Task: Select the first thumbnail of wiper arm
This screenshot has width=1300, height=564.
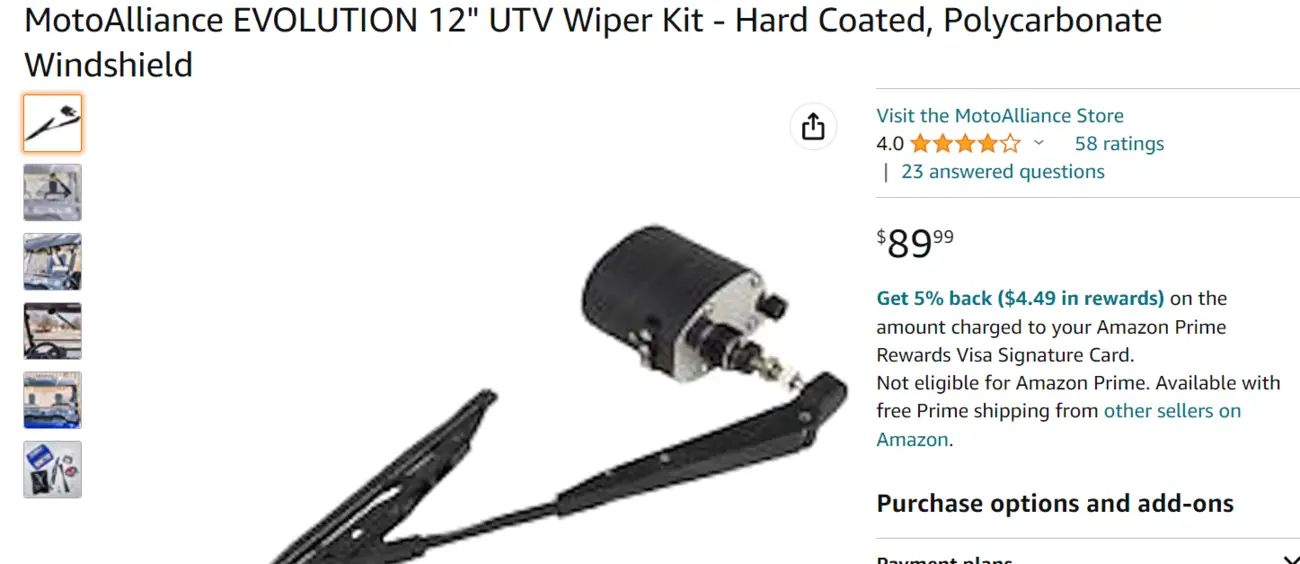Action: coord(53,123)
